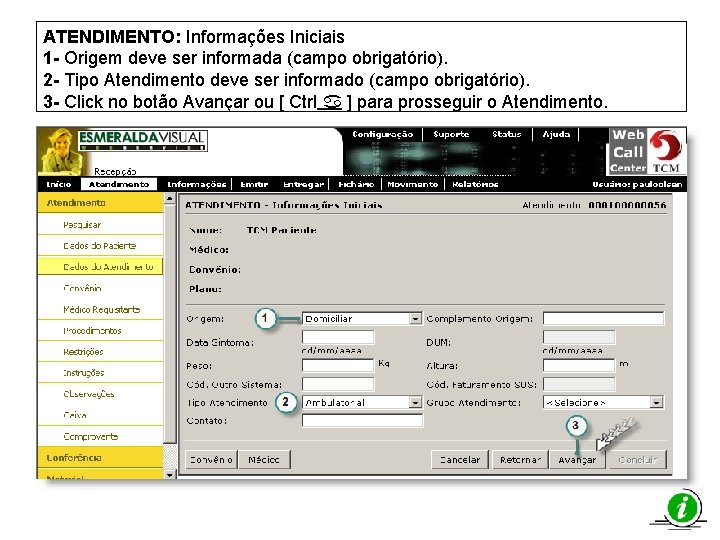Screen dimensions: 720x540
Task: Click the Usuário: paulooloan text
Action: click(x=637, y=184)
